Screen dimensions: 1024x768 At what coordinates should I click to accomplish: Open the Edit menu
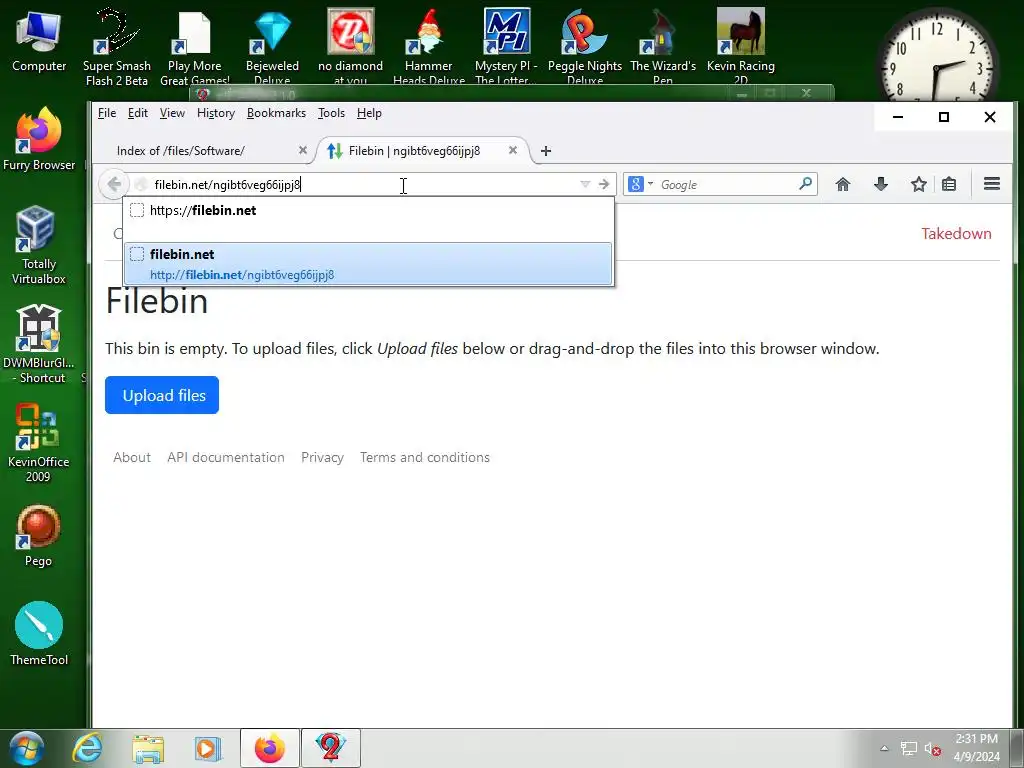pos(137,113)
